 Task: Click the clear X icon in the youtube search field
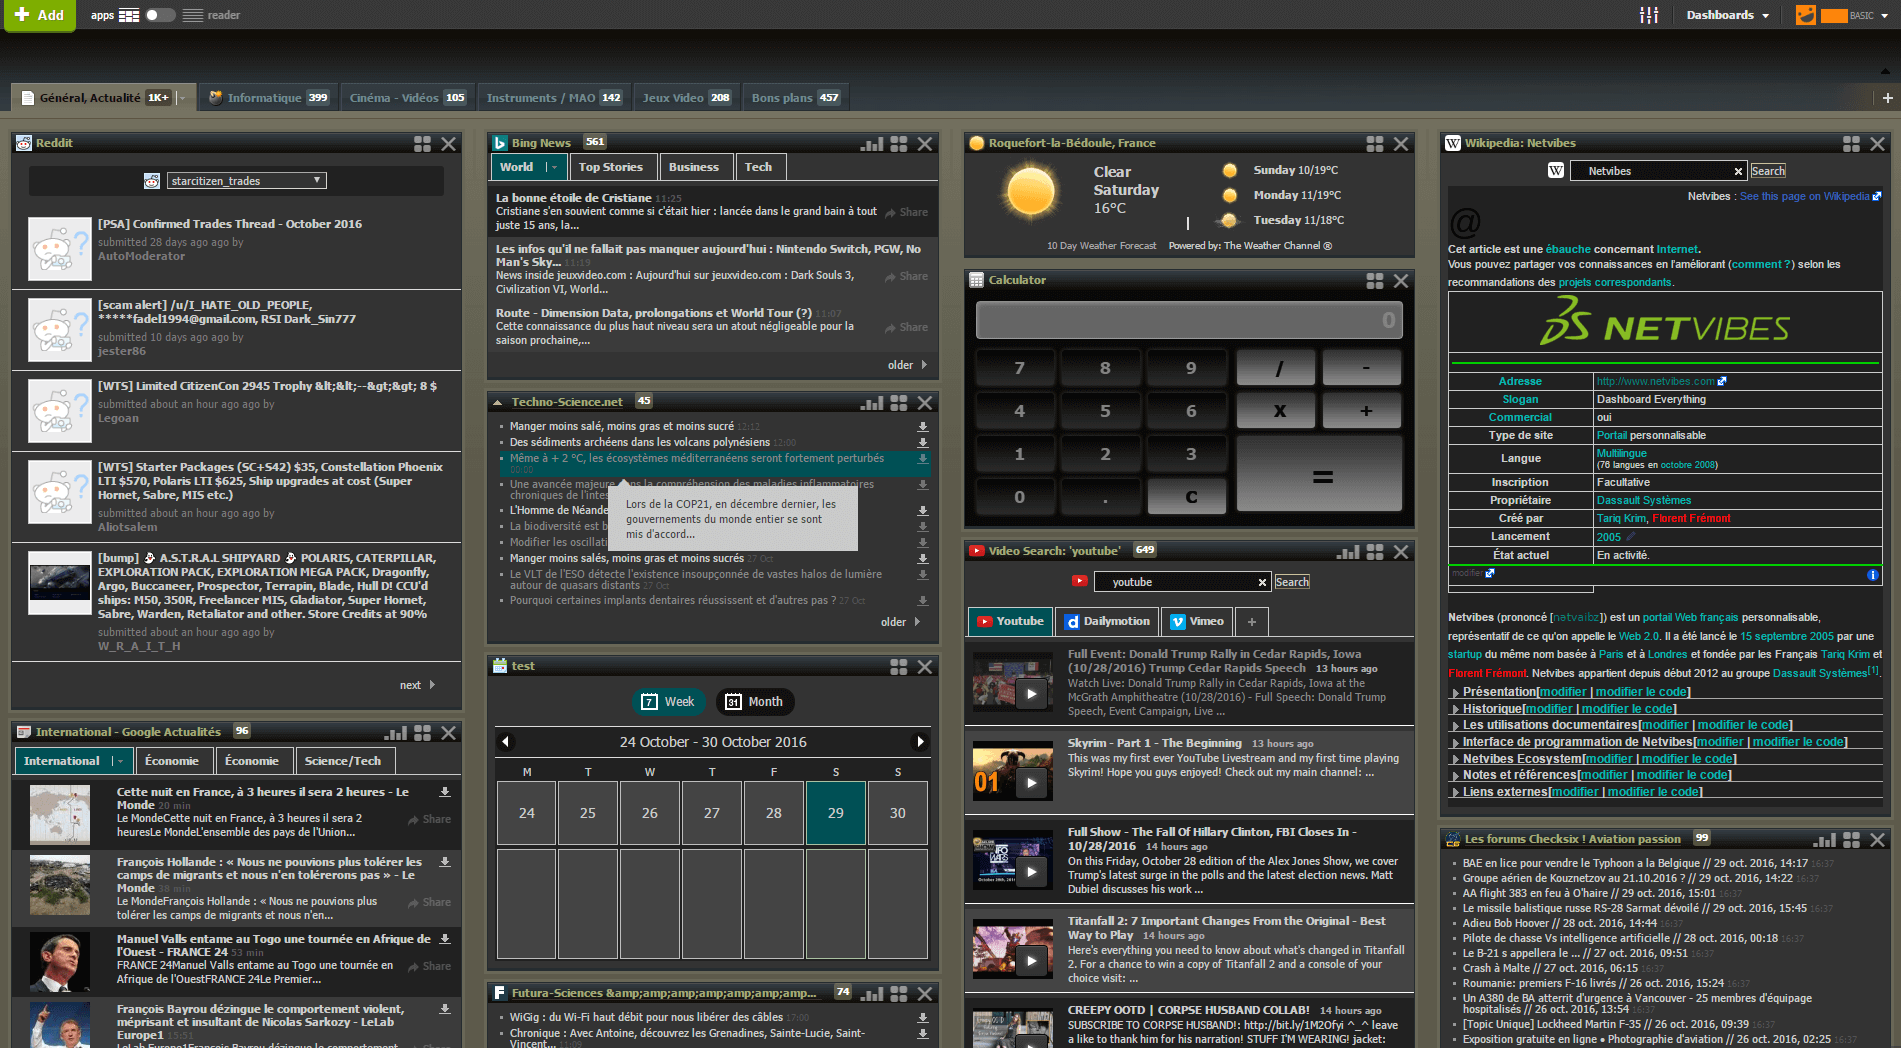coord(1262,581)
